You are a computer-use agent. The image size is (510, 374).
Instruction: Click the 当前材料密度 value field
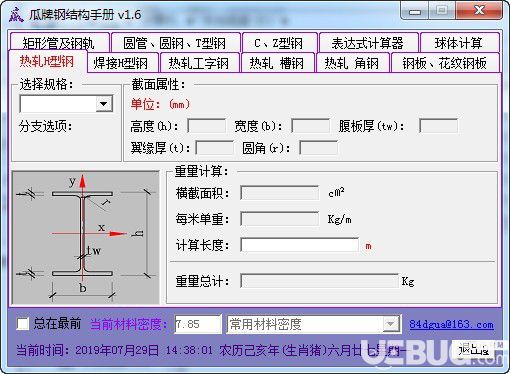[x=198, y=324]
